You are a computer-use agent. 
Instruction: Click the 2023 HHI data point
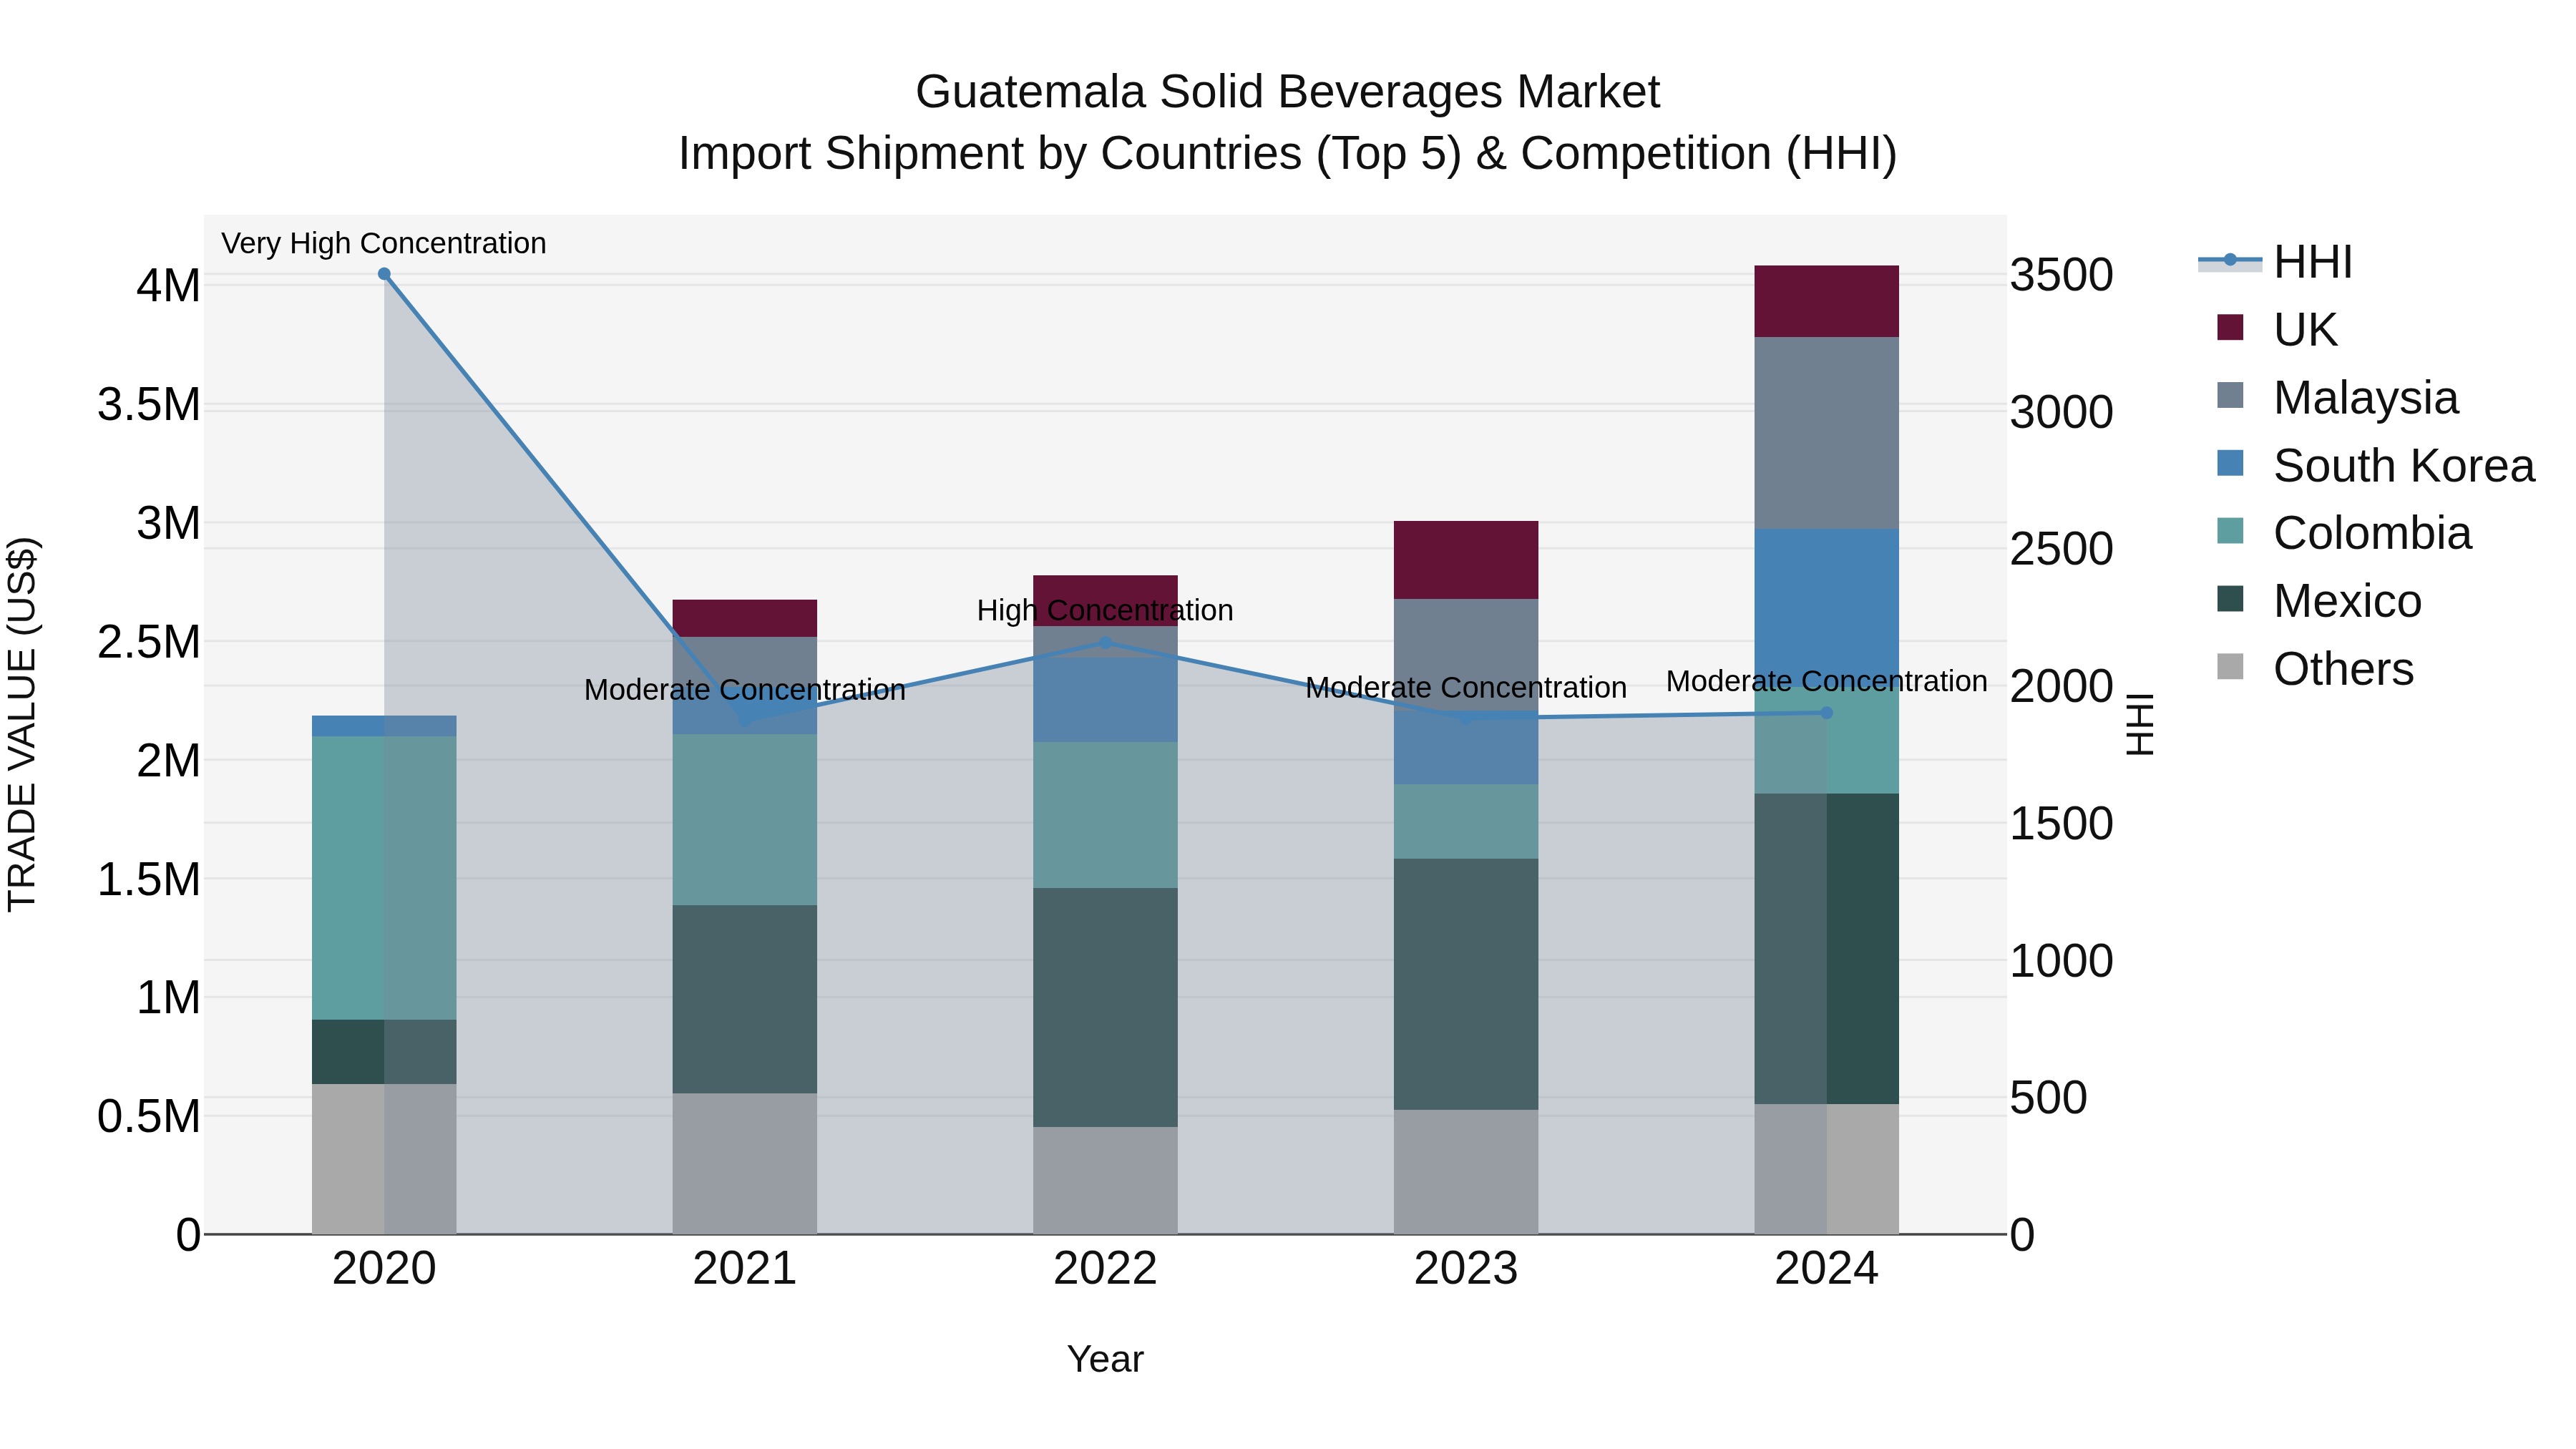[1466, 718]
